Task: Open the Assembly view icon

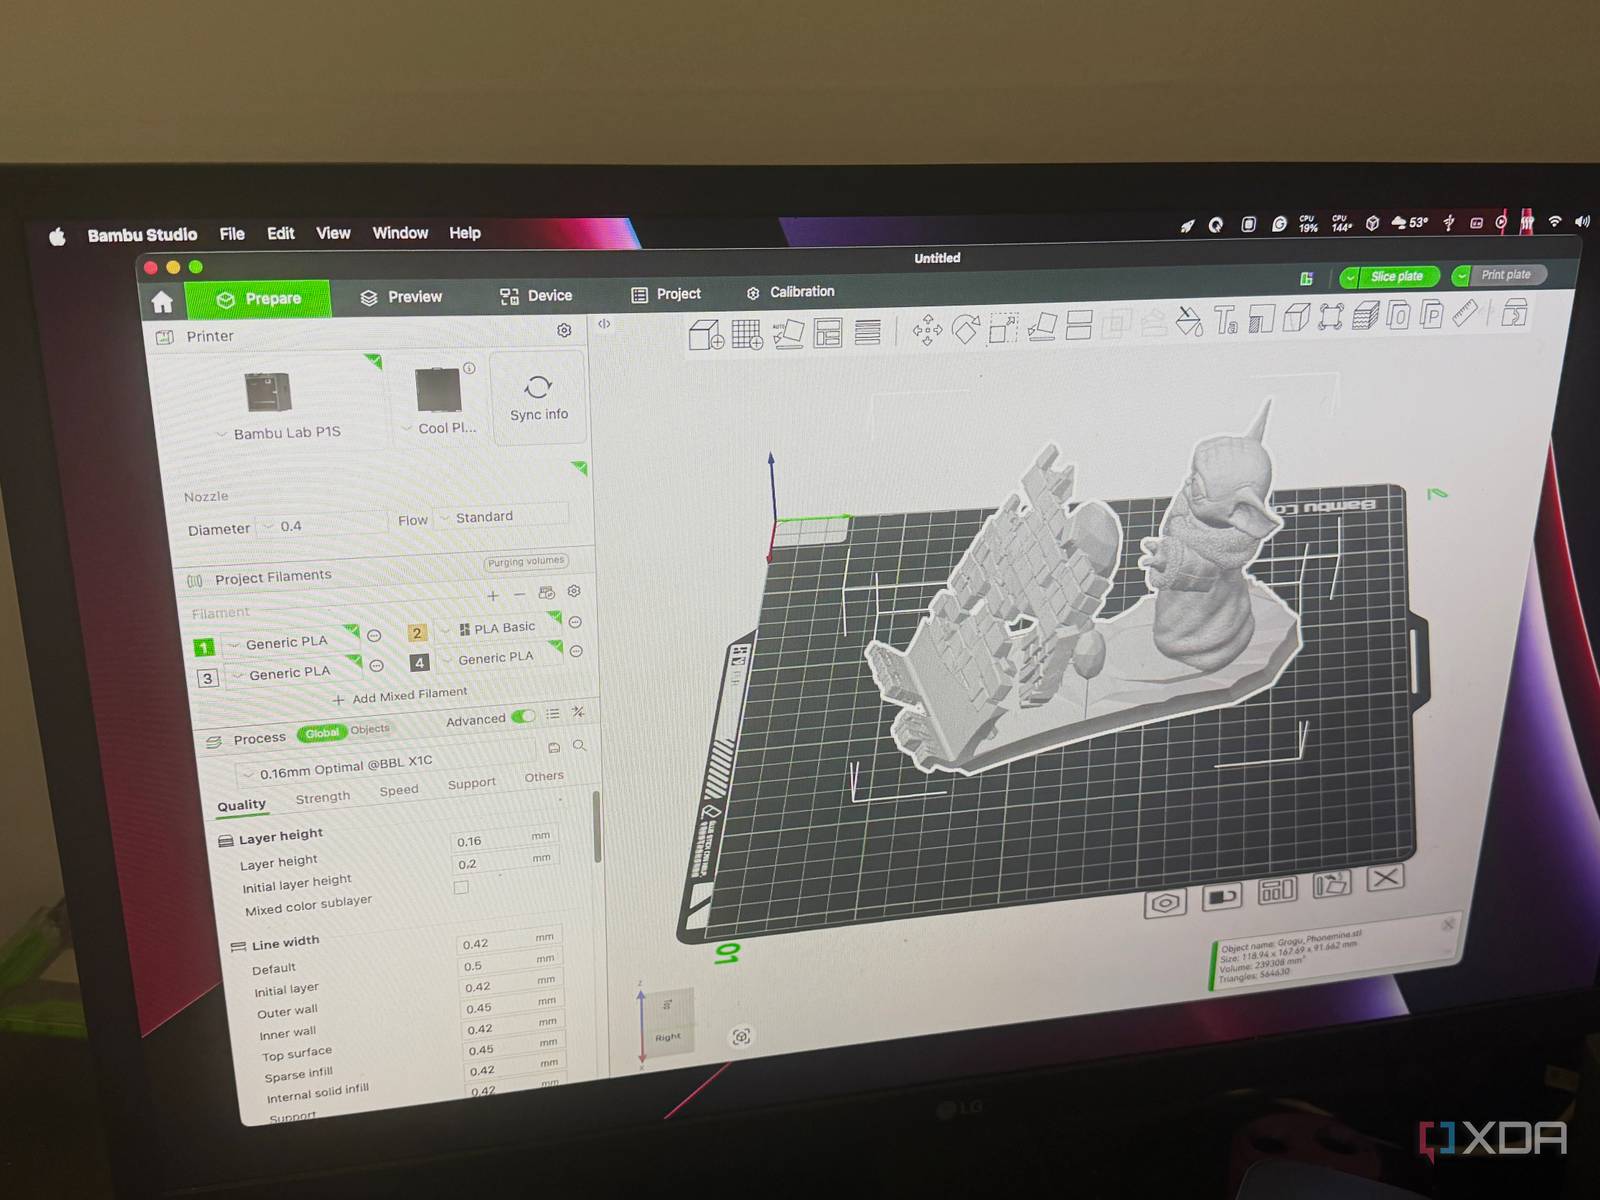Action: (1515, 312)
